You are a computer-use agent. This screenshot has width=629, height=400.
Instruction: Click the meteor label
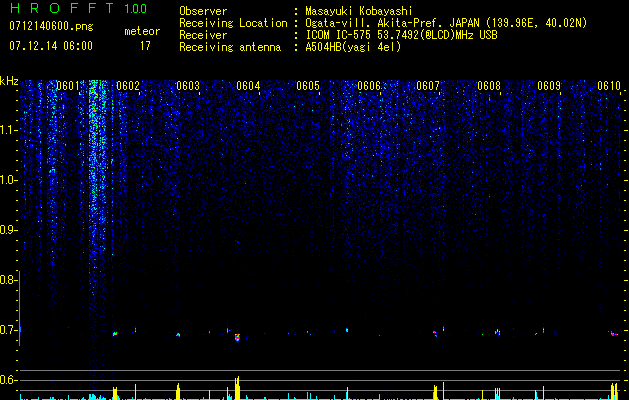coord(142,31)
